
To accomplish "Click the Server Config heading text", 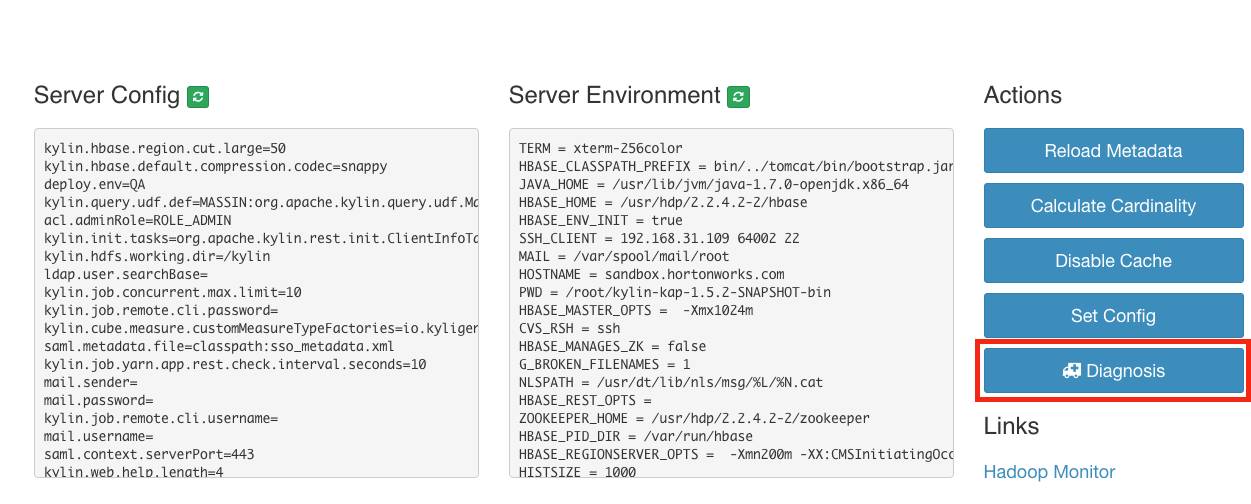I will pyautogui.click(x=106, y=96).
